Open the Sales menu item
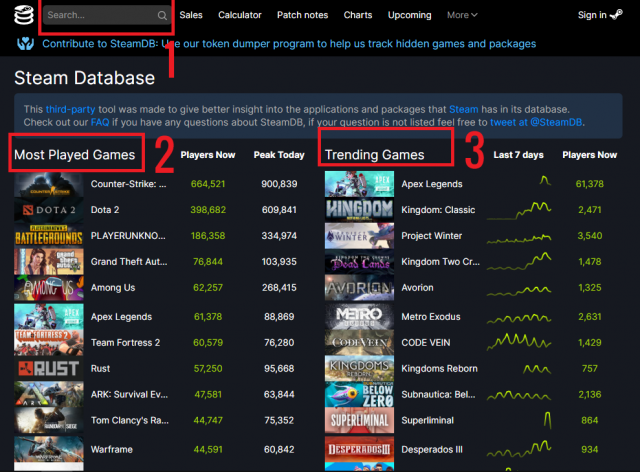 pos(191,15)
